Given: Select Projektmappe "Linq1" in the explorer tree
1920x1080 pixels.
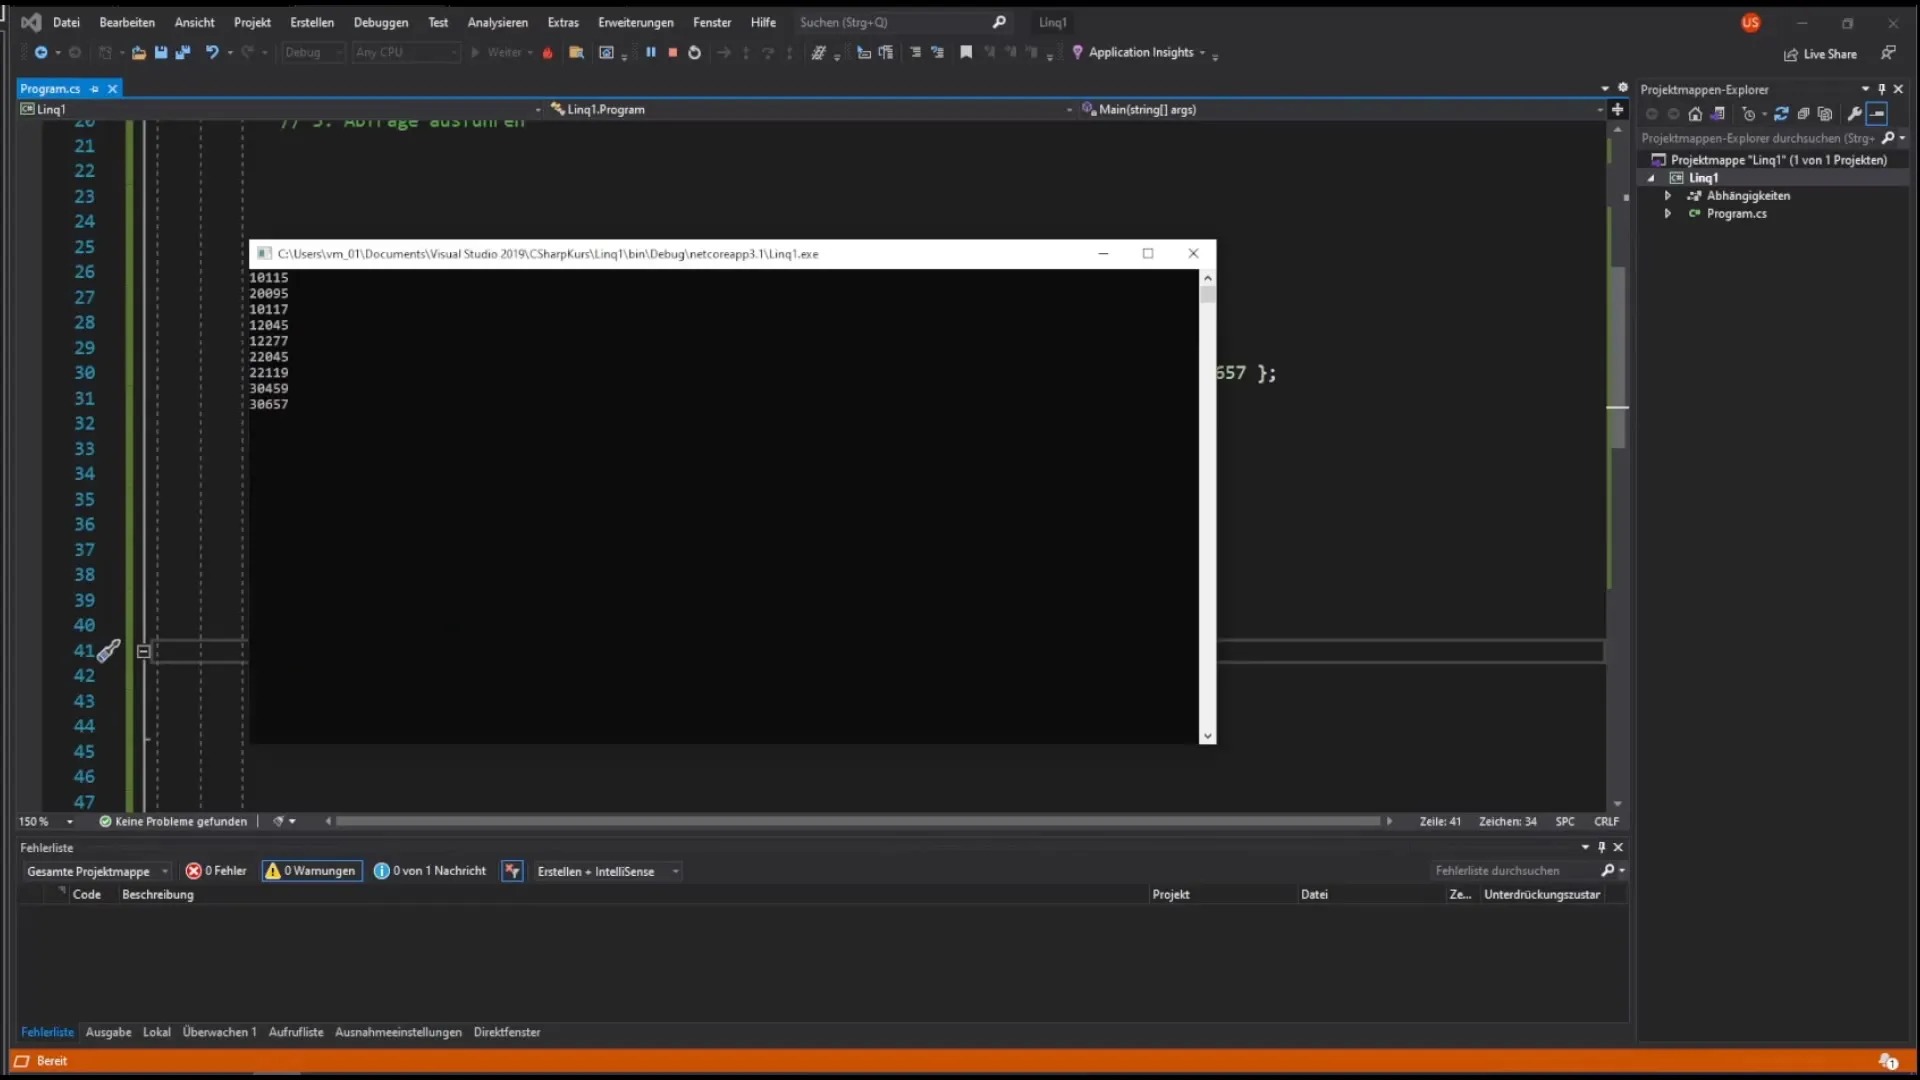Looking at the screenshot, I should pyautogui.click(x=1778, y=160).
